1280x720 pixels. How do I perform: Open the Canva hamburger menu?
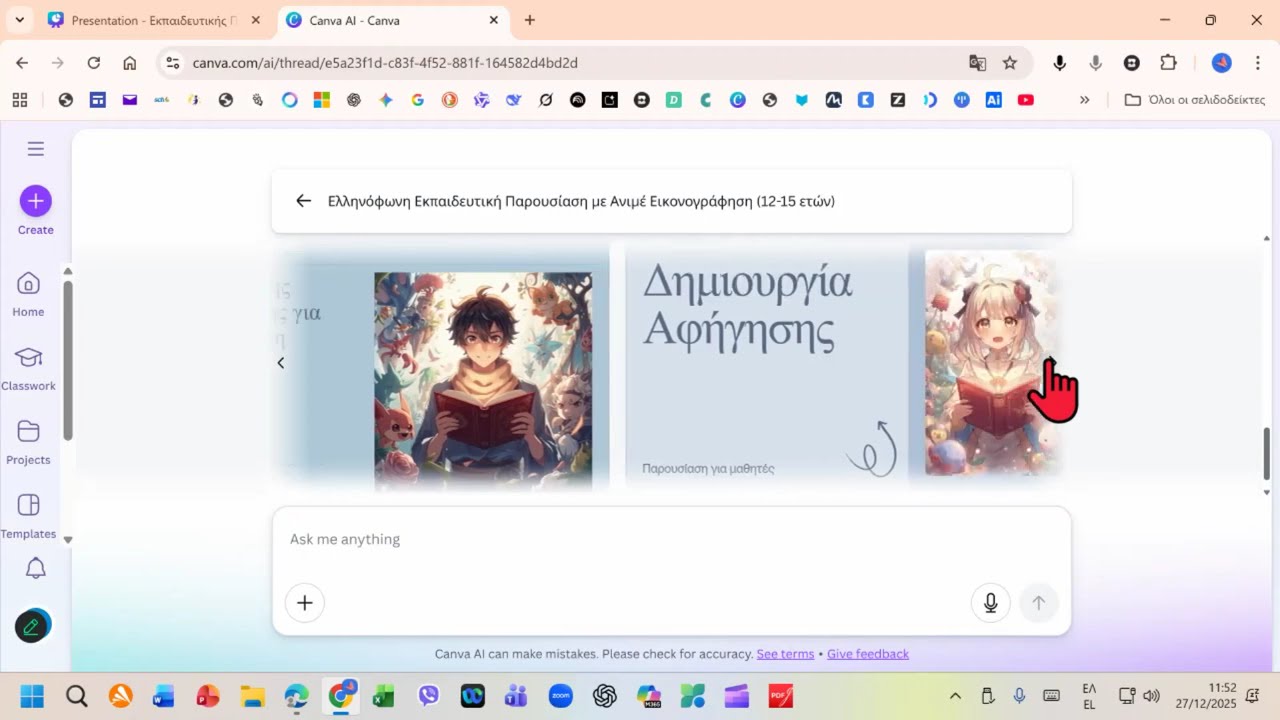tap(36, 149)
